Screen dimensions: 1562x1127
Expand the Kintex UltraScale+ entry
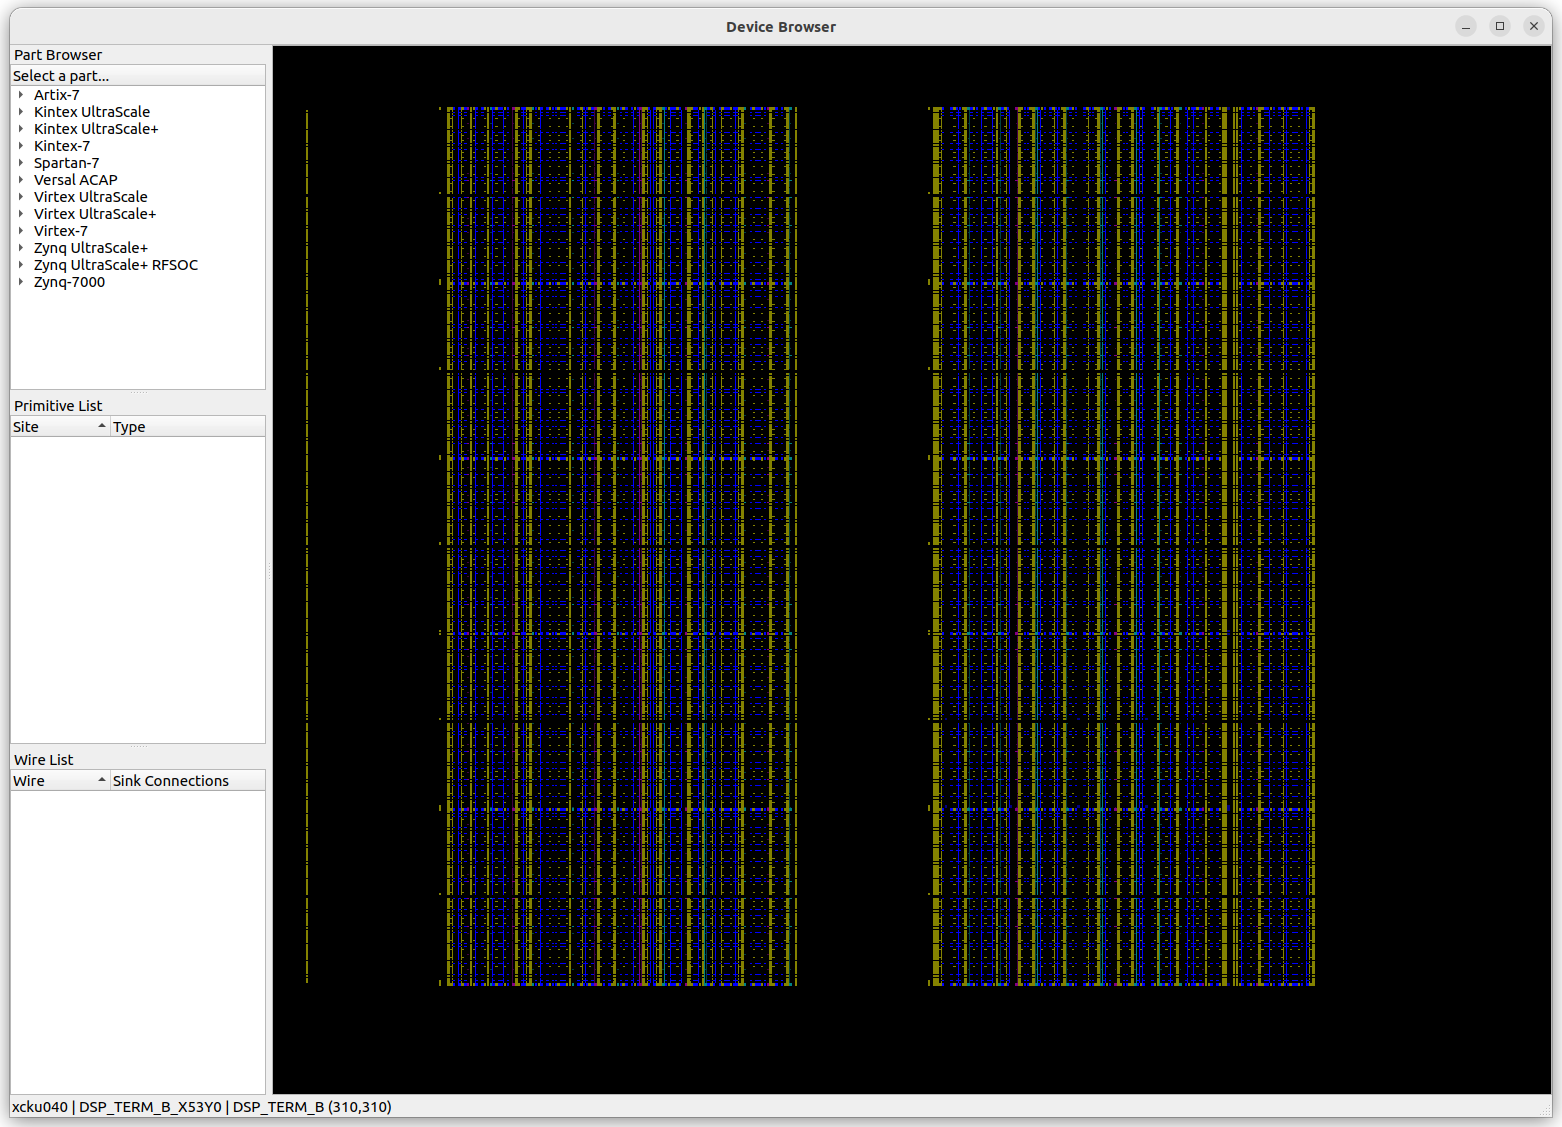point(21,128)
